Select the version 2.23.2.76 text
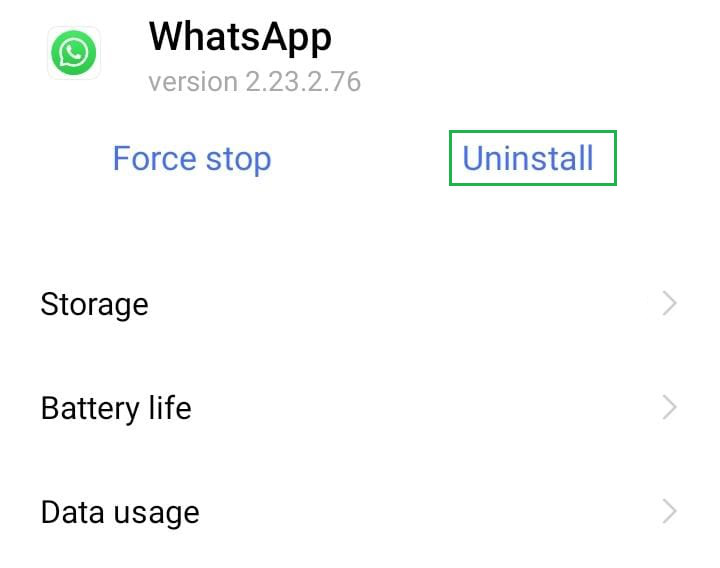720x568 pixels. (255, 82)
